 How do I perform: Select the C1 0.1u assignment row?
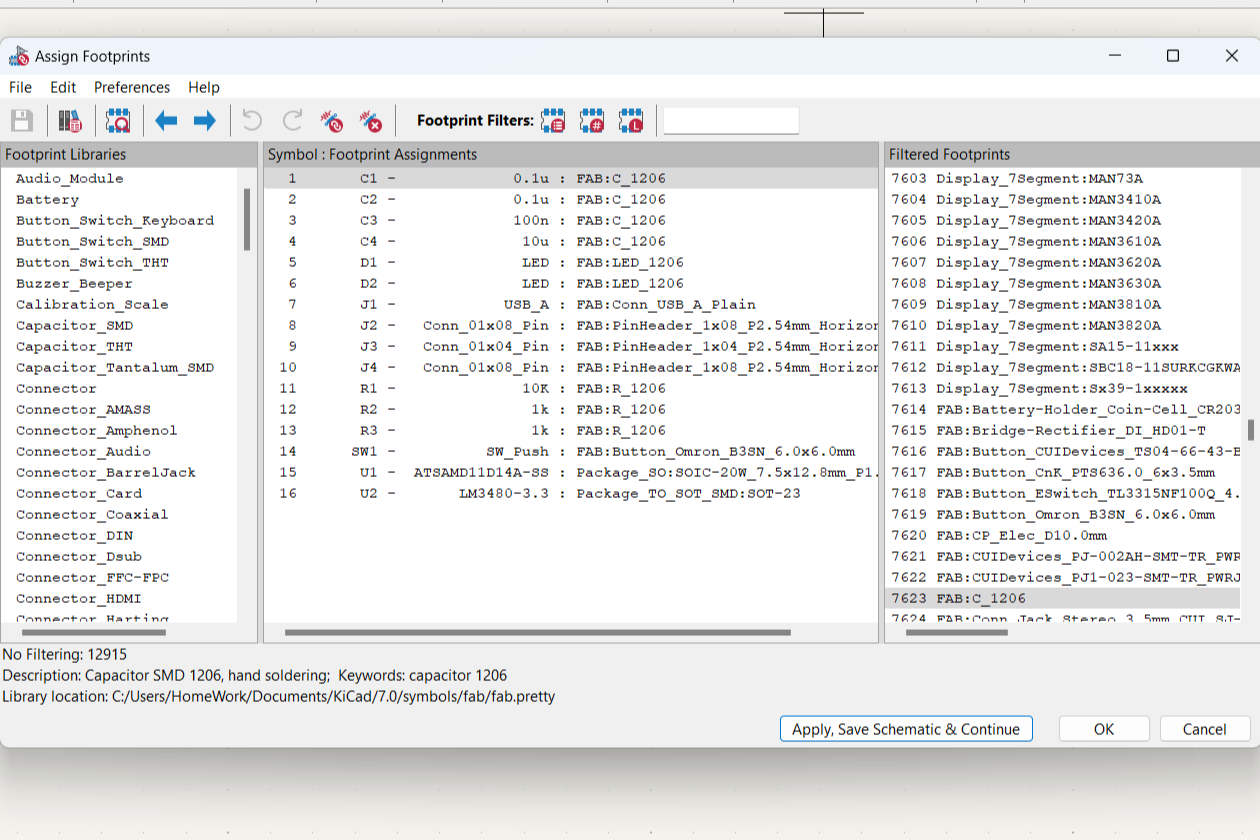click(x=571, y=178)
